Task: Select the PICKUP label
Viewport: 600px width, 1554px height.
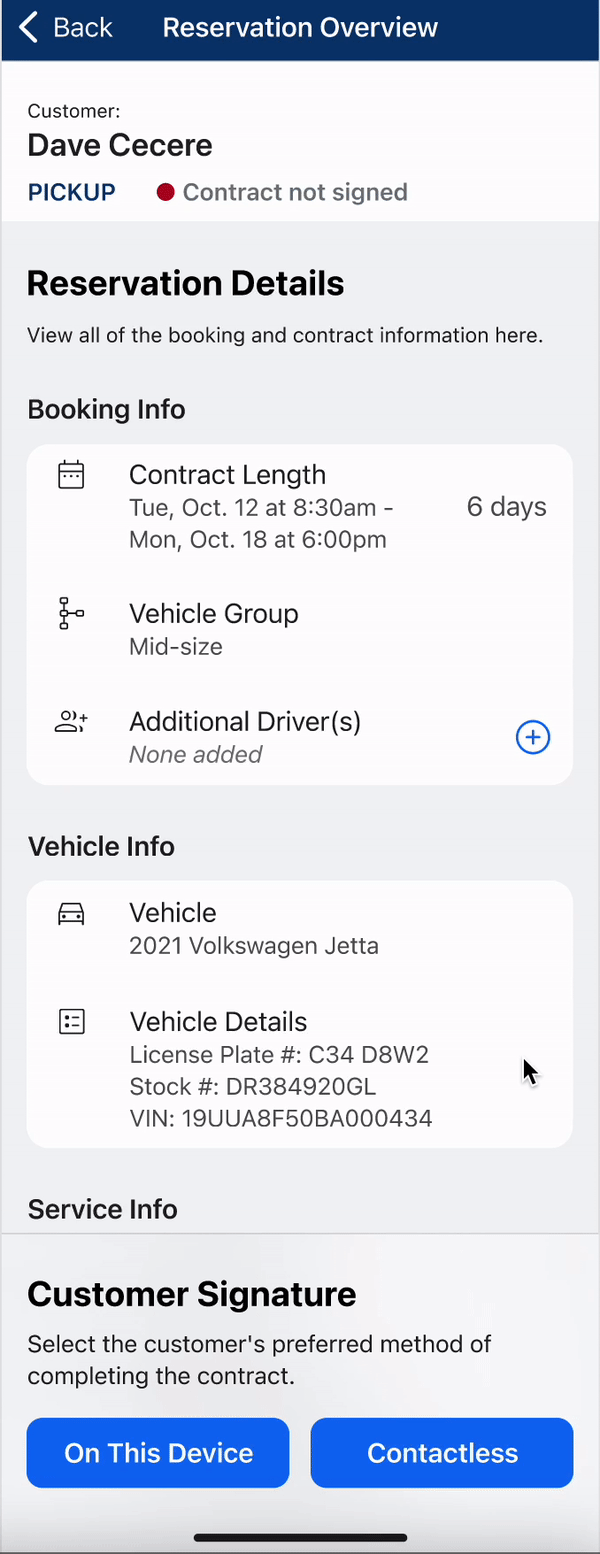Action: click(x=72, y=192)
